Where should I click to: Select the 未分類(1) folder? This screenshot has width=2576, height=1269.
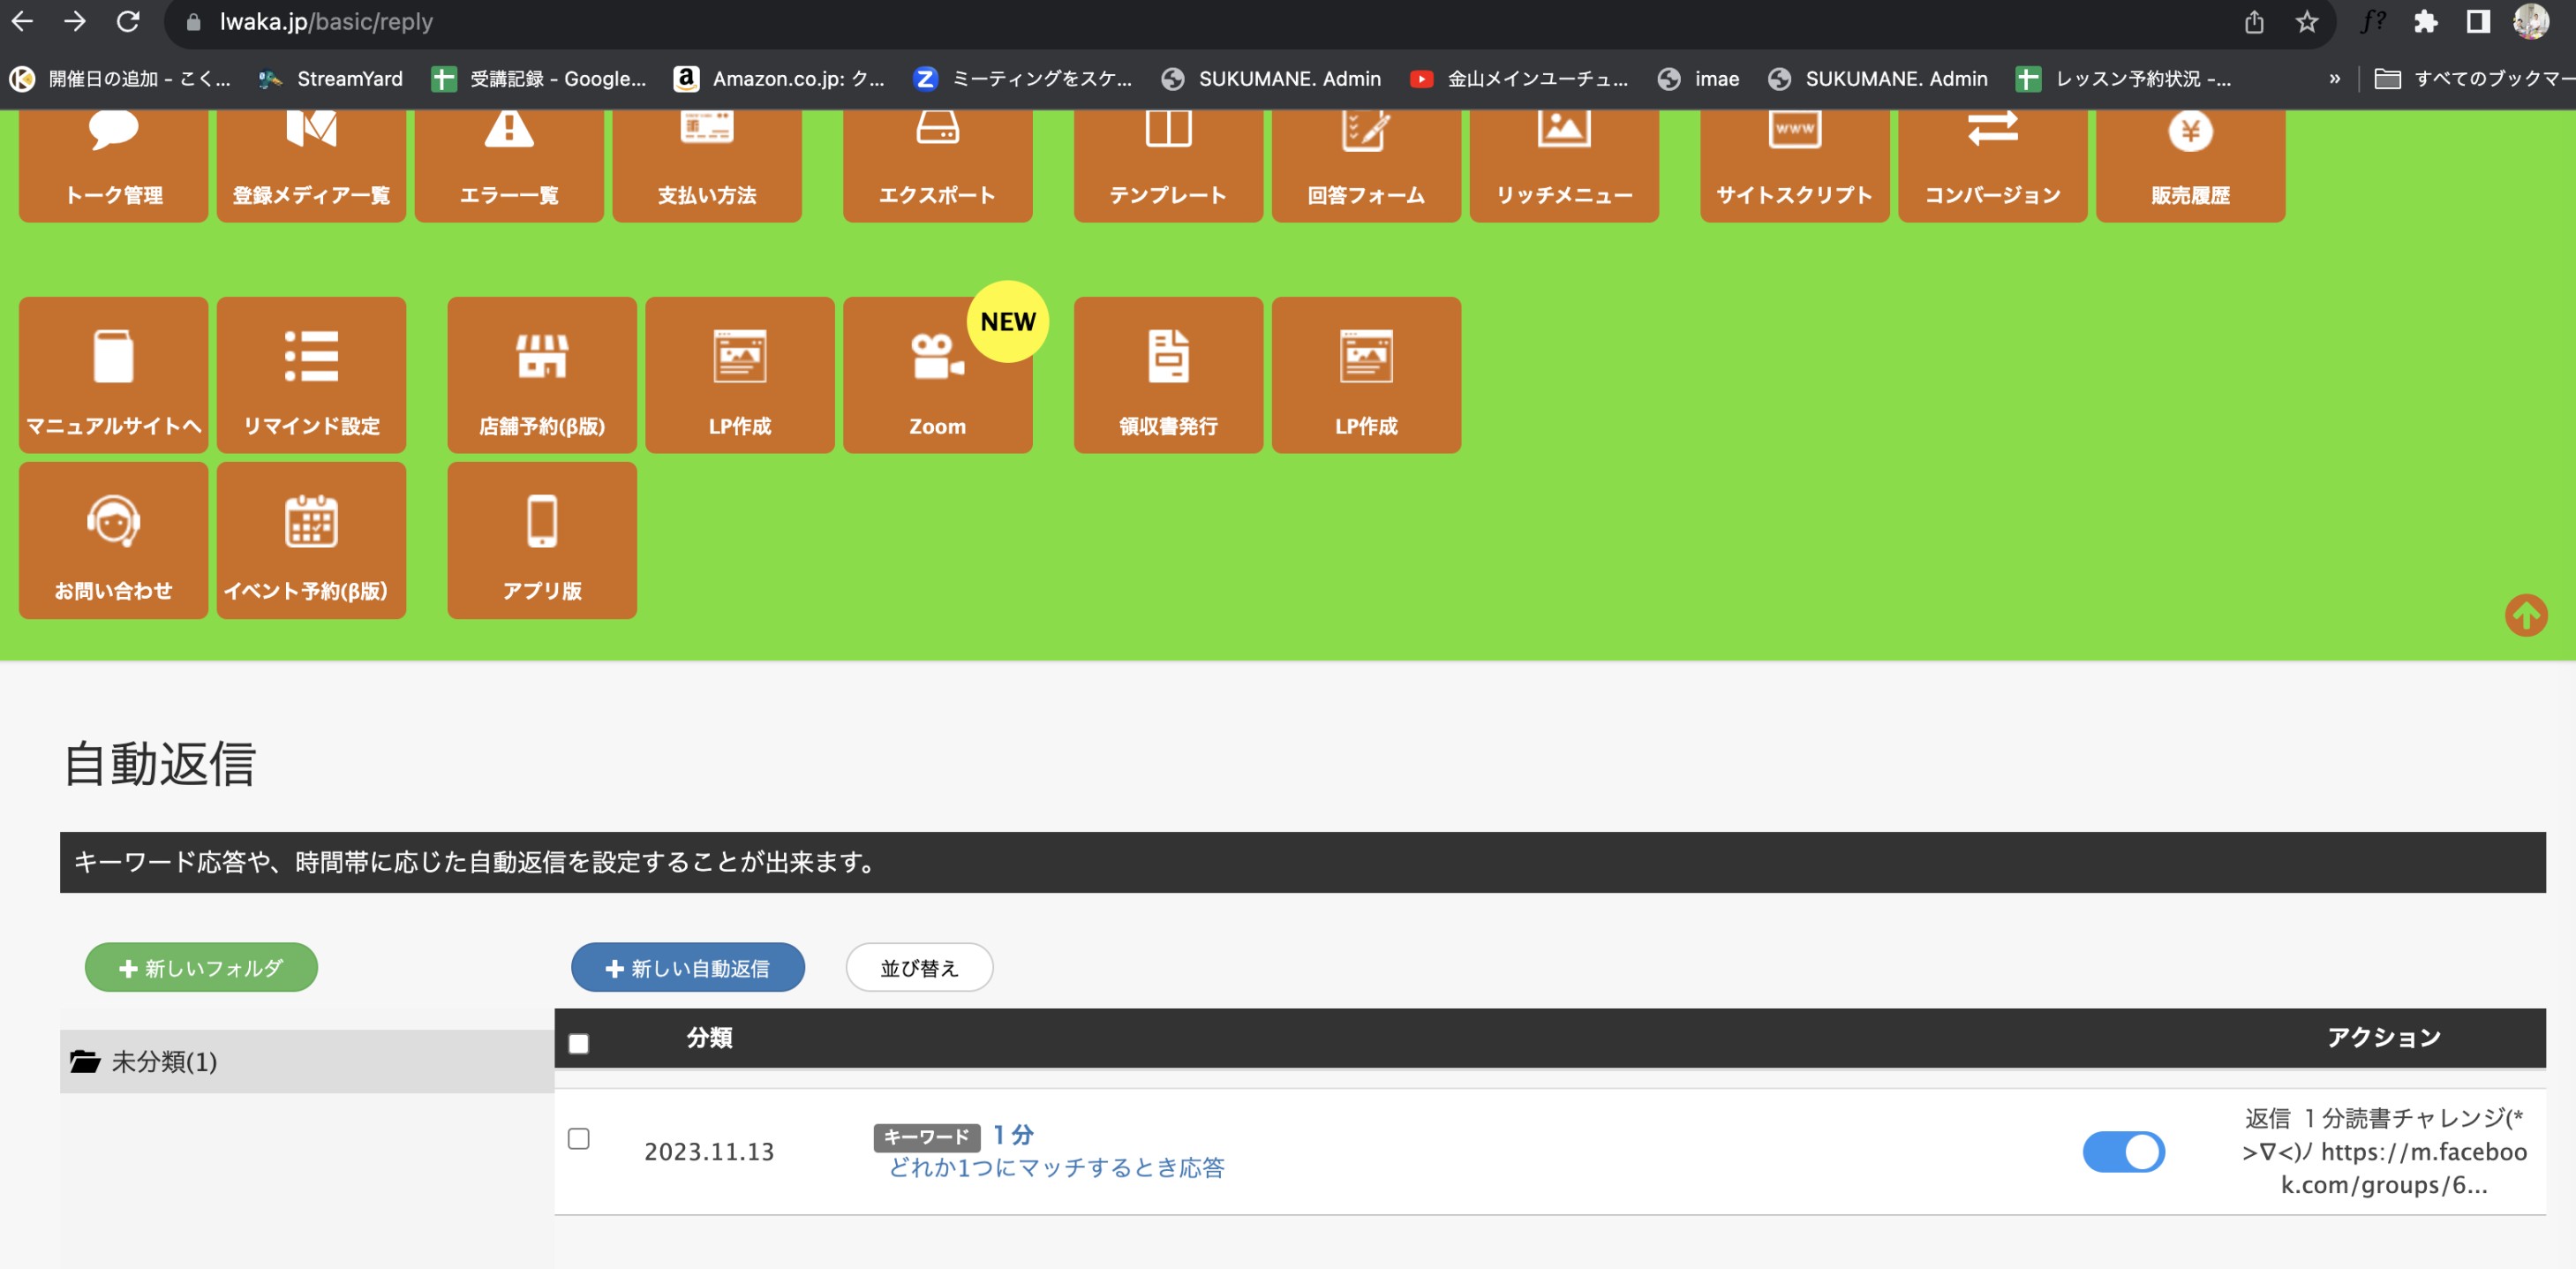(x=307, y=1061)
